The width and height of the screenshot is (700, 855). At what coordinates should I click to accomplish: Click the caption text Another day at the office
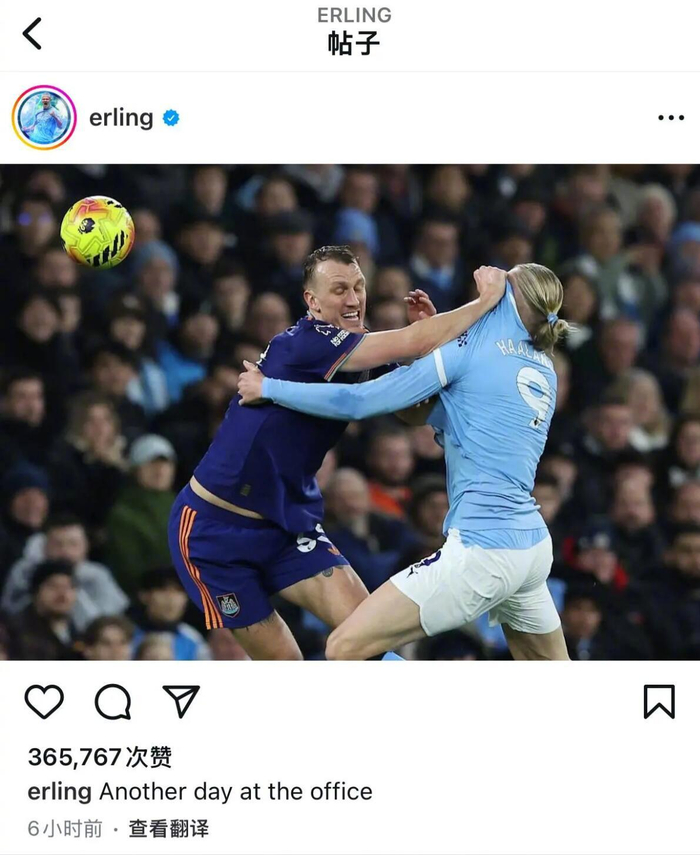point(236,792)
